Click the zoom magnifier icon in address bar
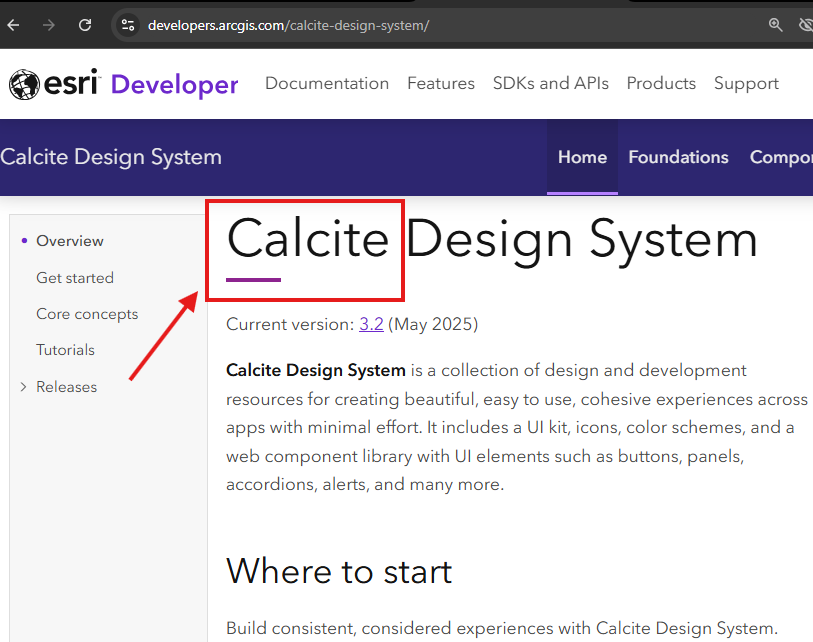Viewport: 813px width, 642px height. pyautogui.click(x=775, y=24)
